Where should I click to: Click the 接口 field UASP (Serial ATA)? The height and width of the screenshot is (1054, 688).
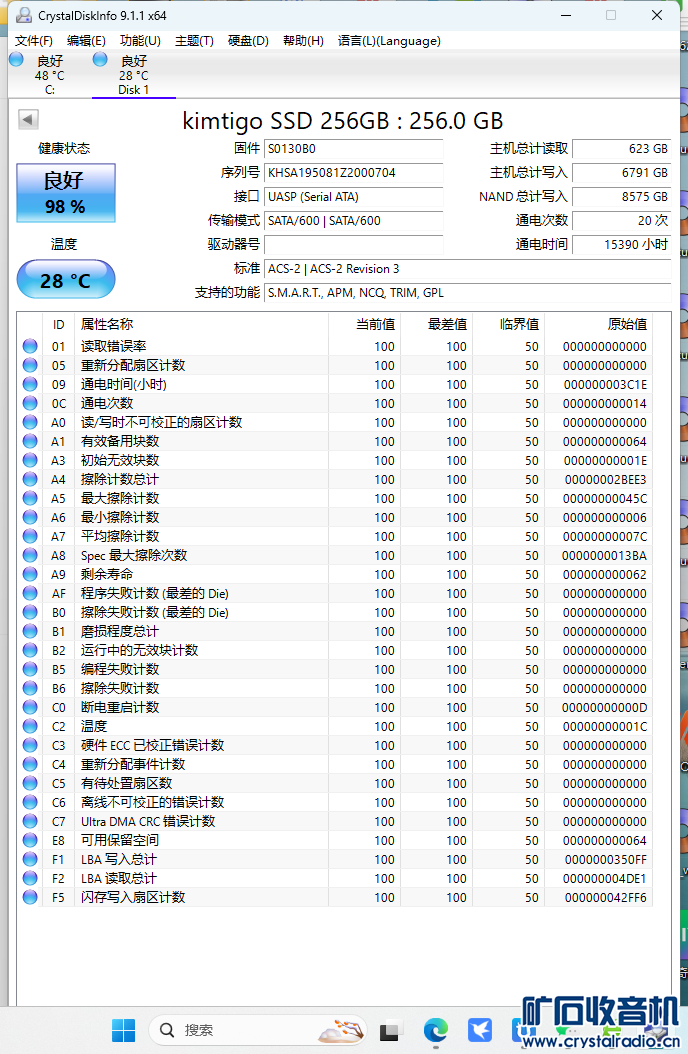pos(353,197)
